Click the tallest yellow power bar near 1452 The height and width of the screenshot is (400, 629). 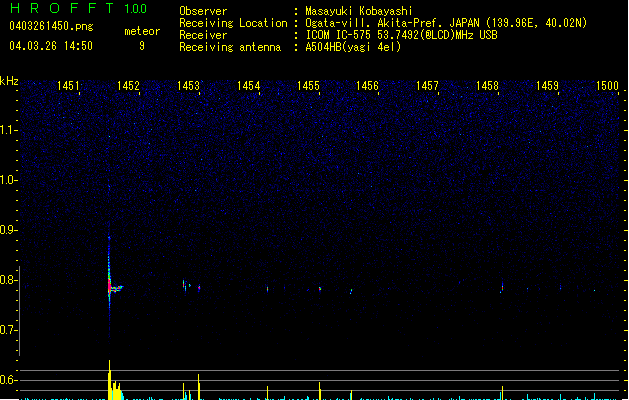[x=109, y=380]
